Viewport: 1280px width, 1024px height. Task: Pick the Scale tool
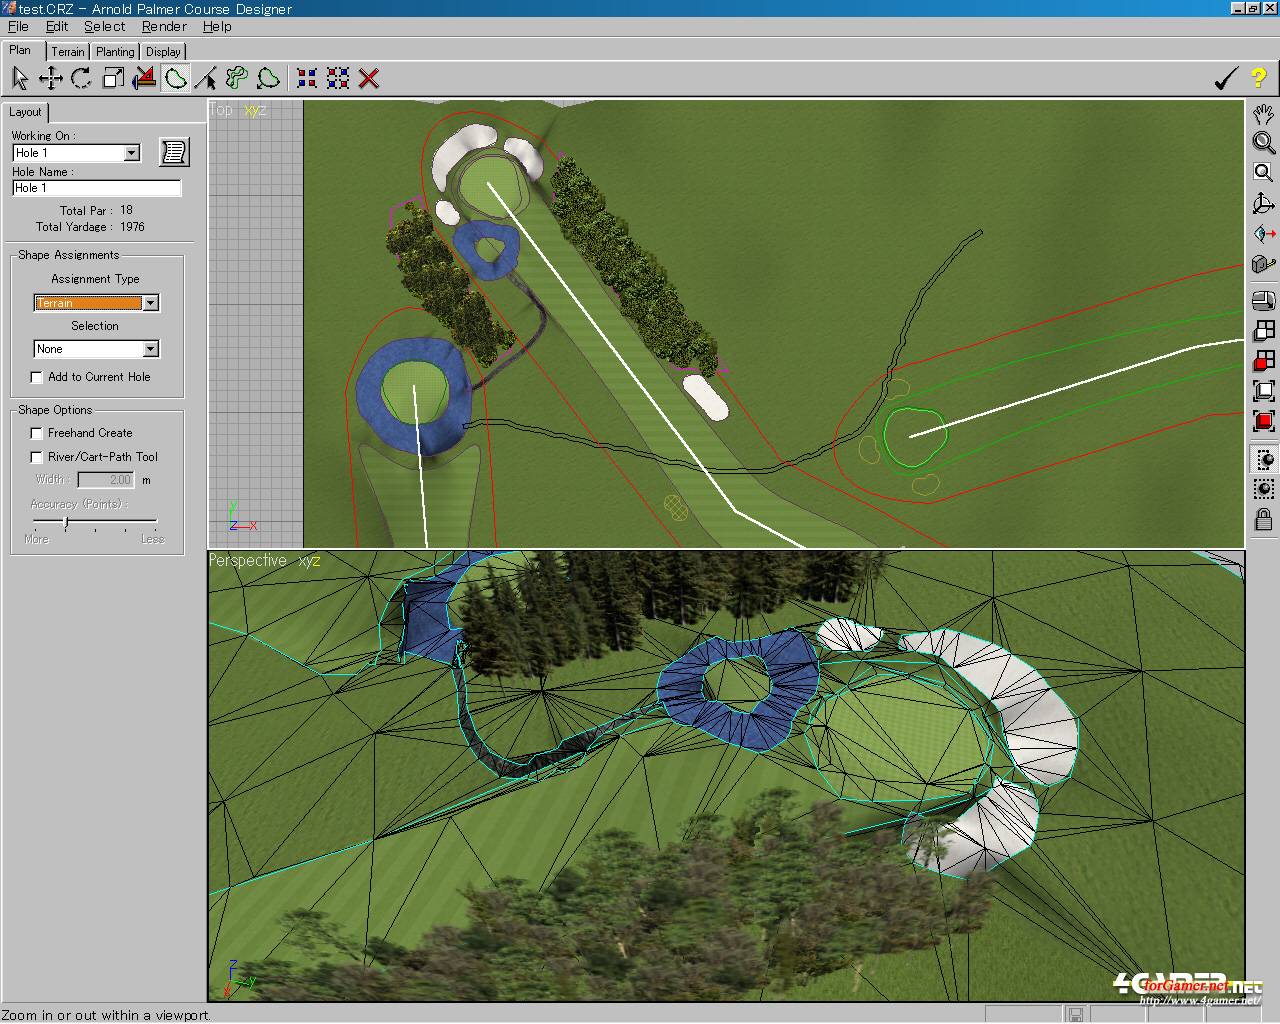(x=113, y=78)
